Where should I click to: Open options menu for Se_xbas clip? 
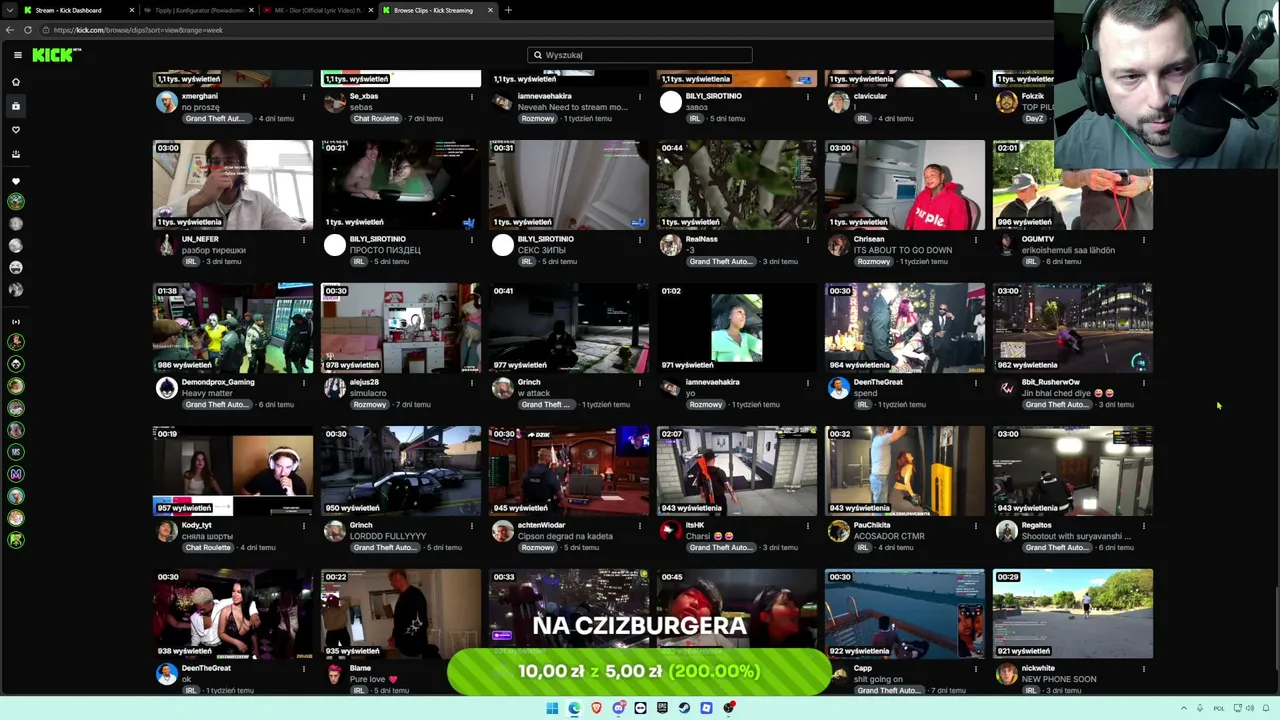(x=472, y=96)
